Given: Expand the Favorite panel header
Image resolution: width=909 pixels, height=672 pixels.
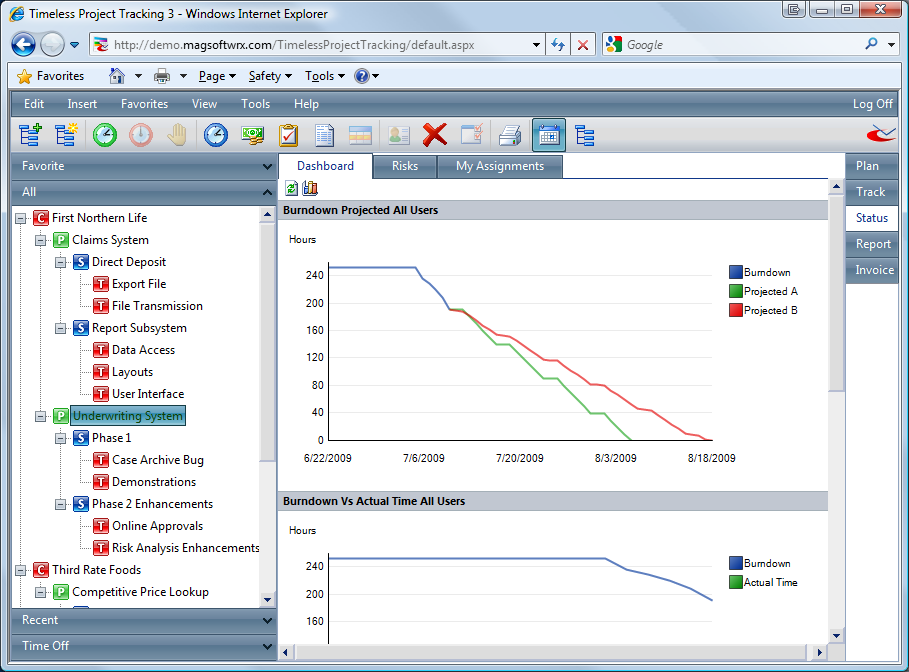Looking at the screenshot, I should [x=144, y=166].
